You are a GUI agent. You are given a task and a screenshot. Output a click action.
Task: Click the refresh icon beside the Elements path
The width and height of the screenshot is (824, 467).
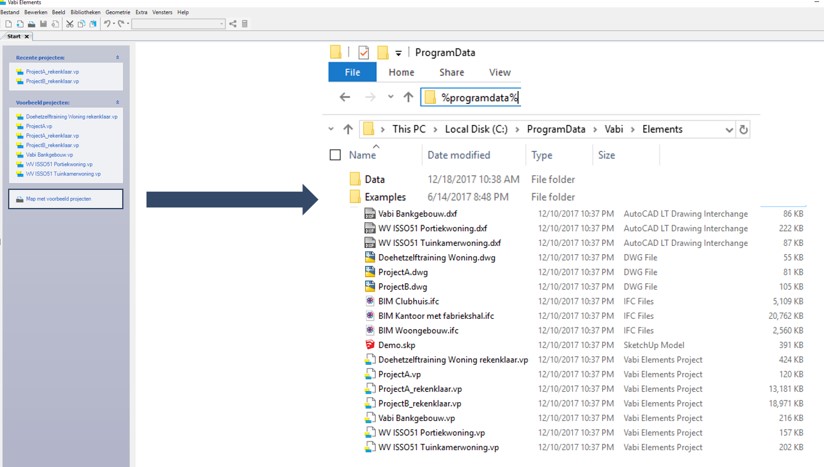(743, 129)
